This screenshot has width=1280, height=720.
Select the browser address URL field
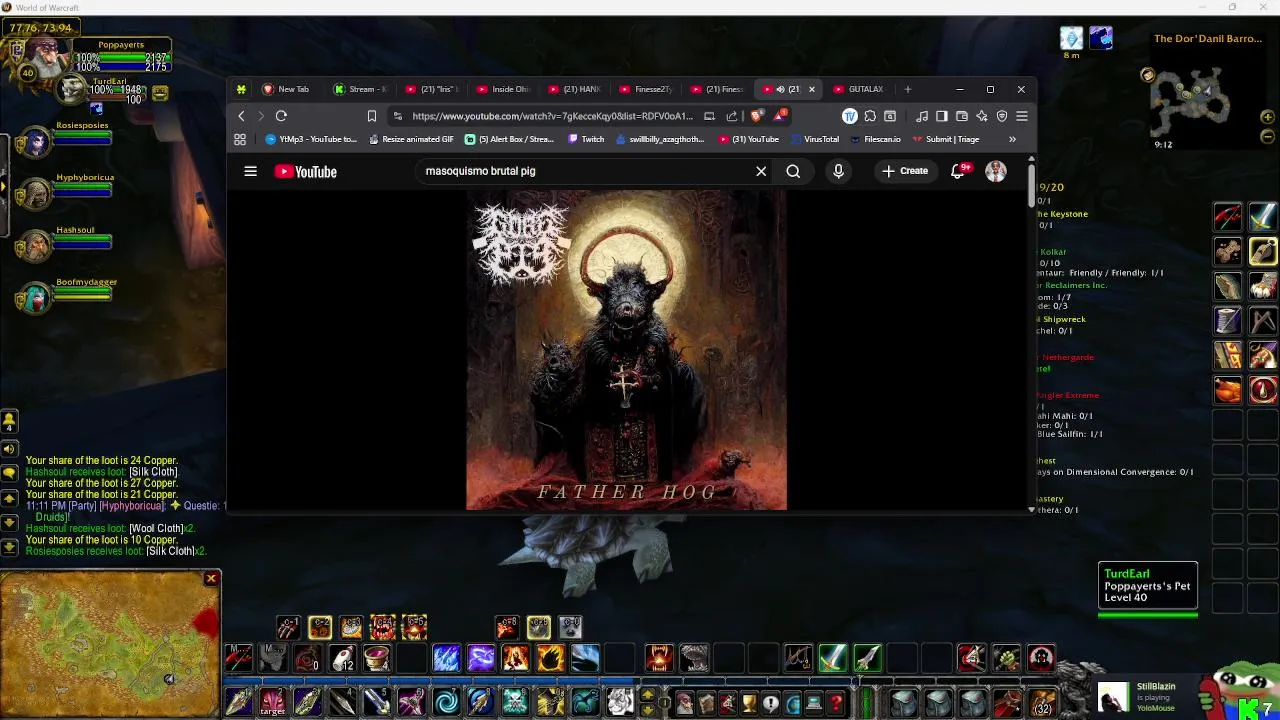[x=551, y=116]
